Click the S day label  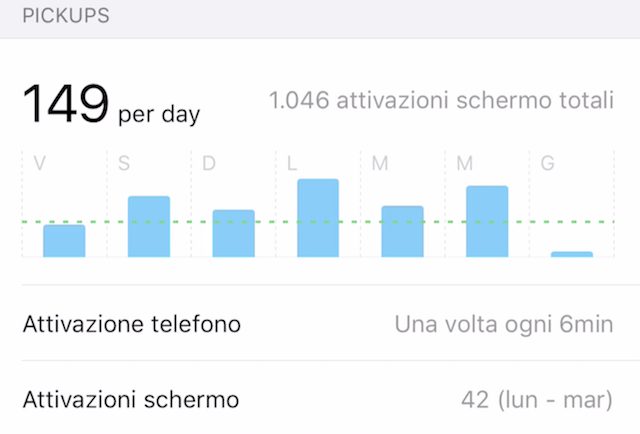coord(124,163)
